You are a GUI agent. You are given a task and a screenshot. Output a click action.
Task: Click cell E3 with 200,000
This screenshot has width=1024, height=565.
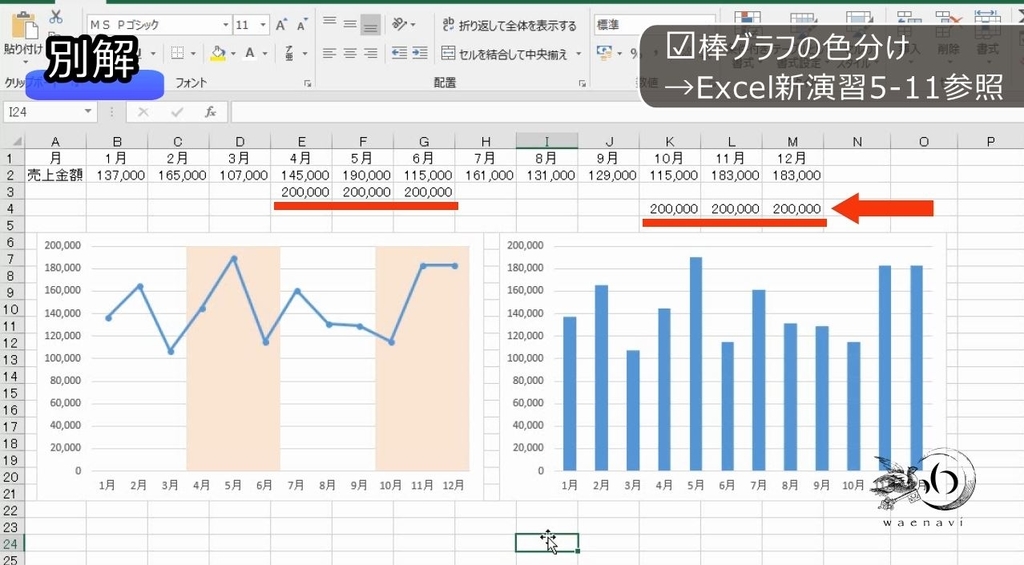pyautogui.click(x=301, y=192)
